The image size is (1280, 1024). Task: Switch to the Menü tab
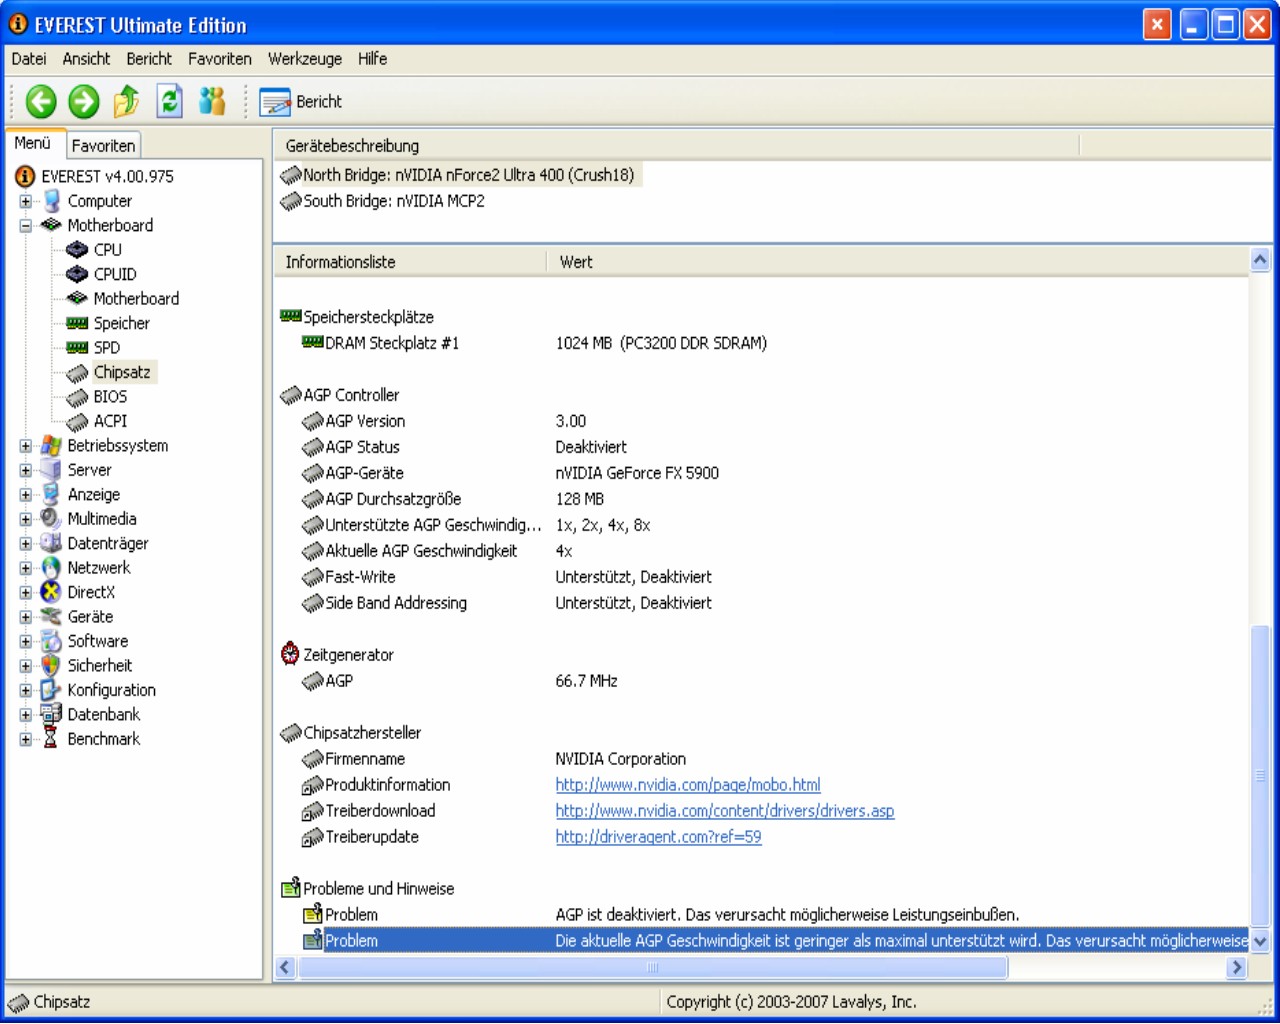(33, 144)
